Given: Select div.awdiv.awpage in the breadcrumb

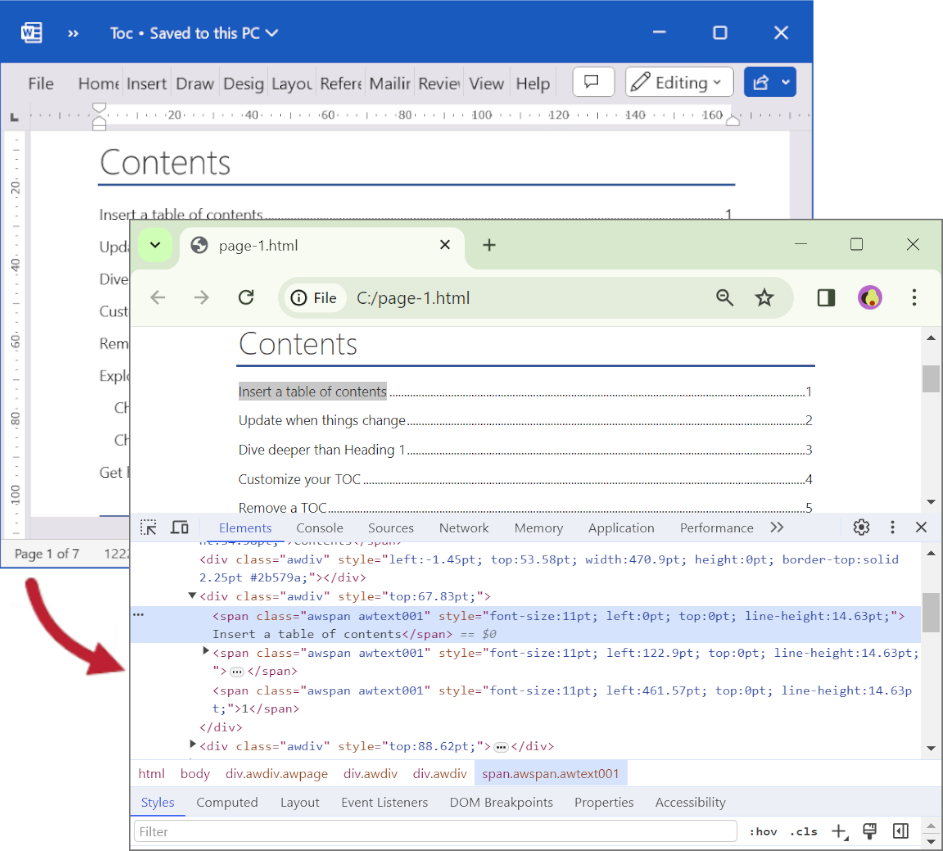Looking at the screenshot, I should click(277, 773).
